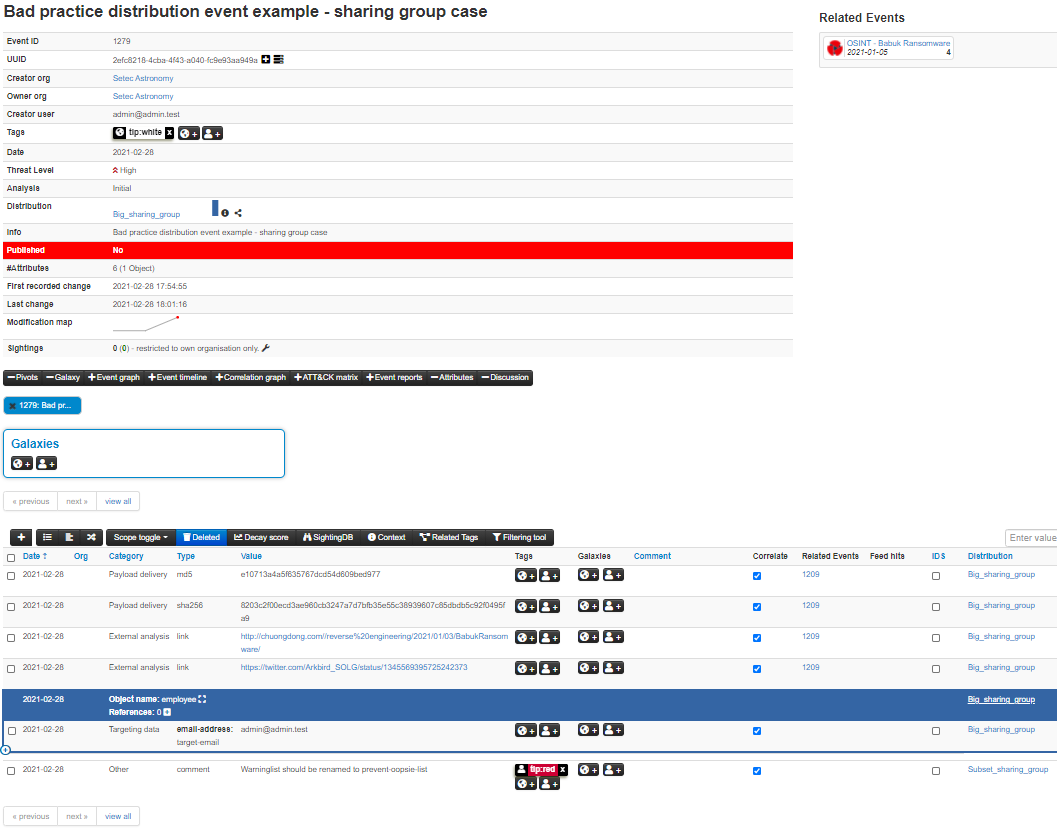Screen dimensions: 1057x832
Task: Add a galaxy cluster in the Galaxies panel
Action: click(x=20, y=463)
